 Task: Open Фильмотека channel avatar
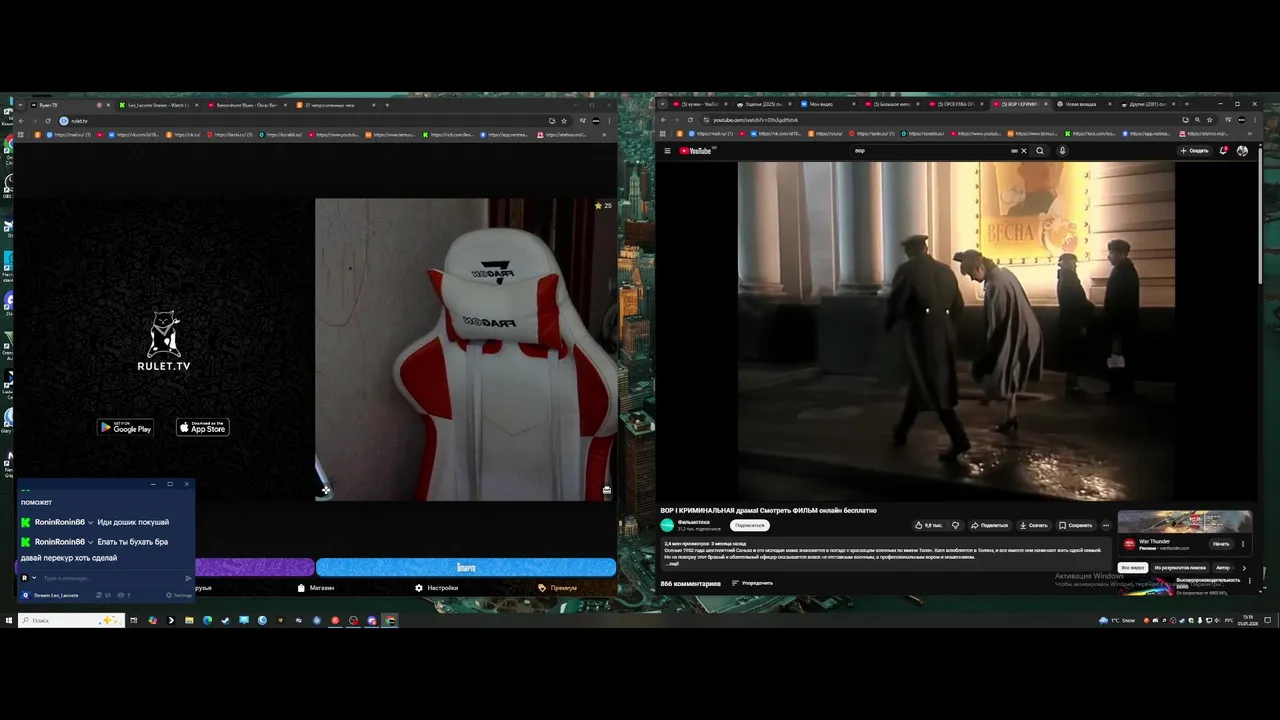click(667, 525)
